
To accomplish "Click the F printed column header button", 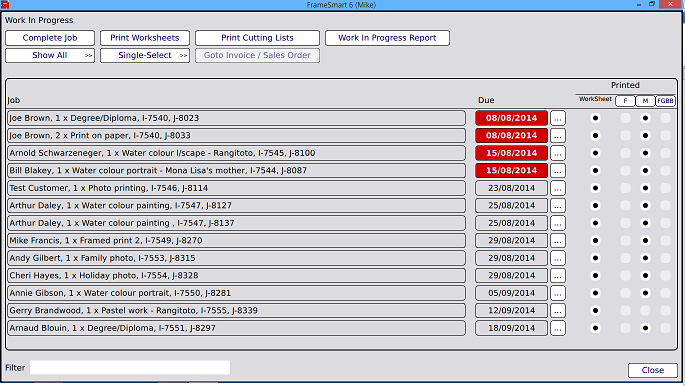I will [x=625, y=101].
